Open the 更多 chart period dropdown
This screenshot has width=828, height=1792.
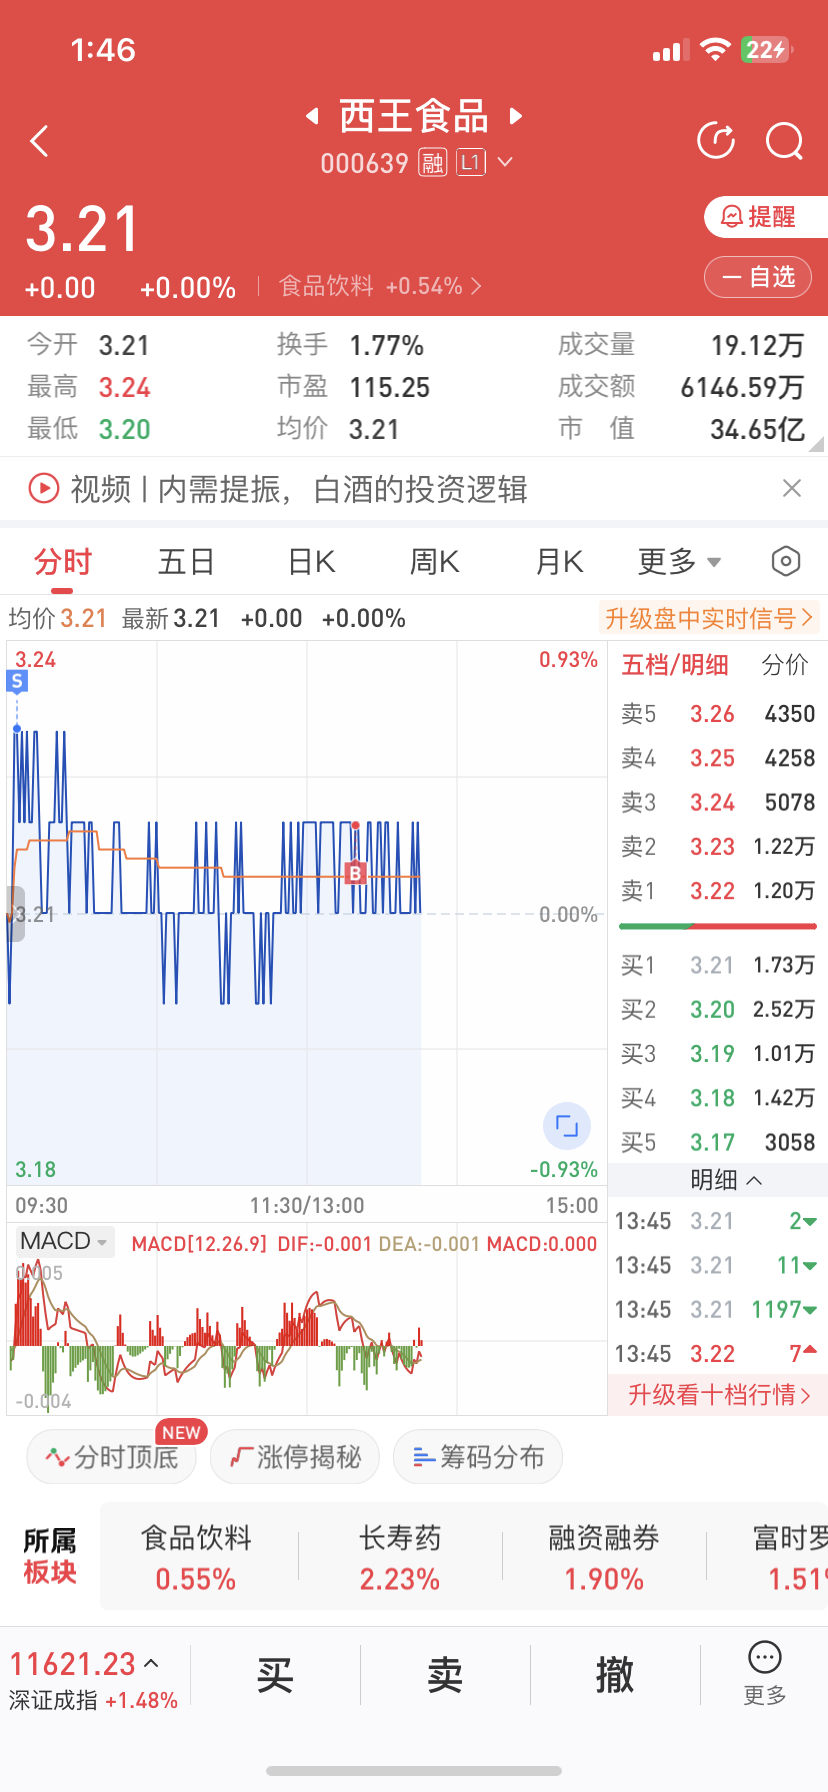click(x=680, y=562)
